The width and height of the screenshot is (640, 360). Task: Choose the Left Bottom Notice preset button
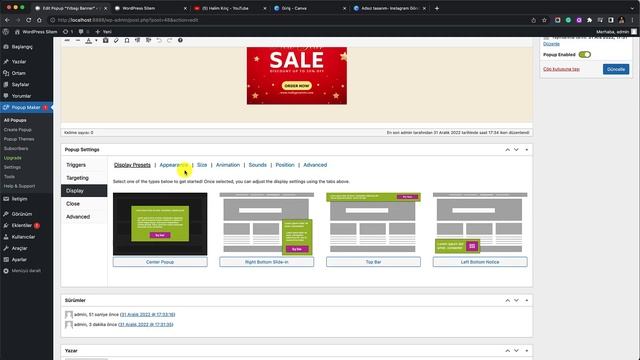pos(480,262)
